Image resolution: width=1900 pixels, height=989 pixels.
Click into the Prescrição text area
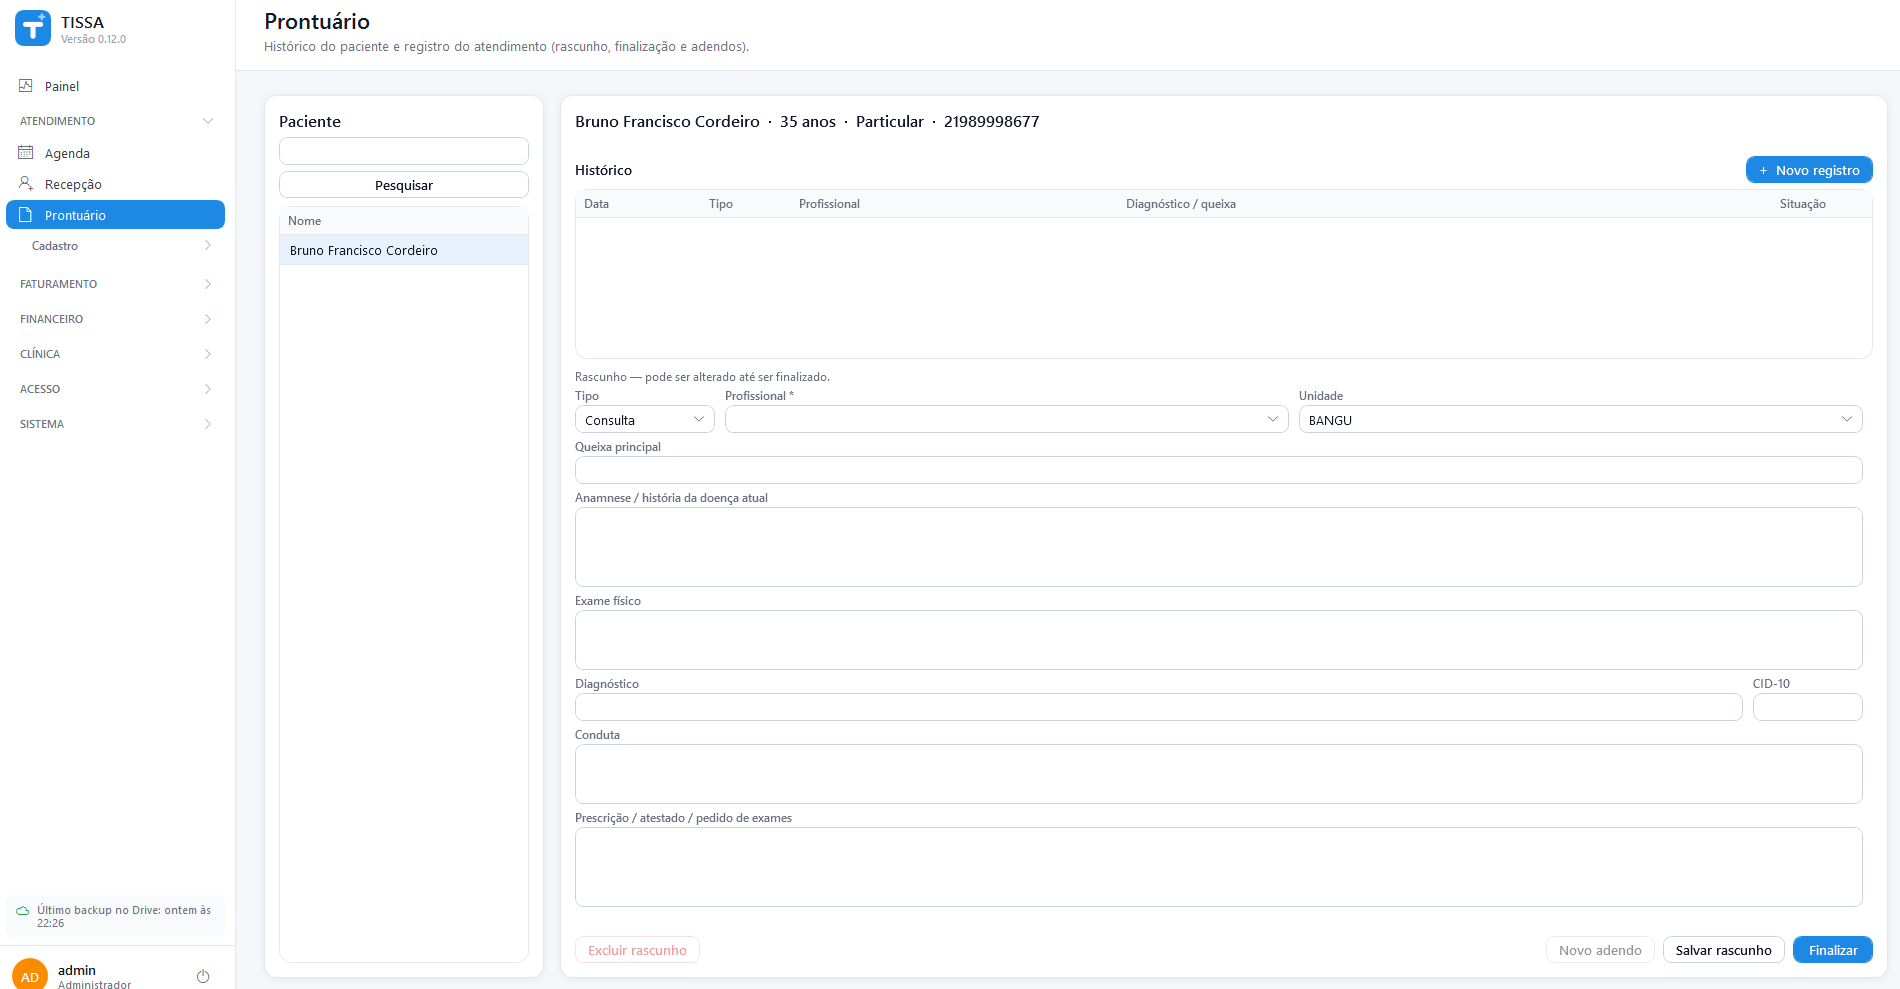tap(1218, 867)
